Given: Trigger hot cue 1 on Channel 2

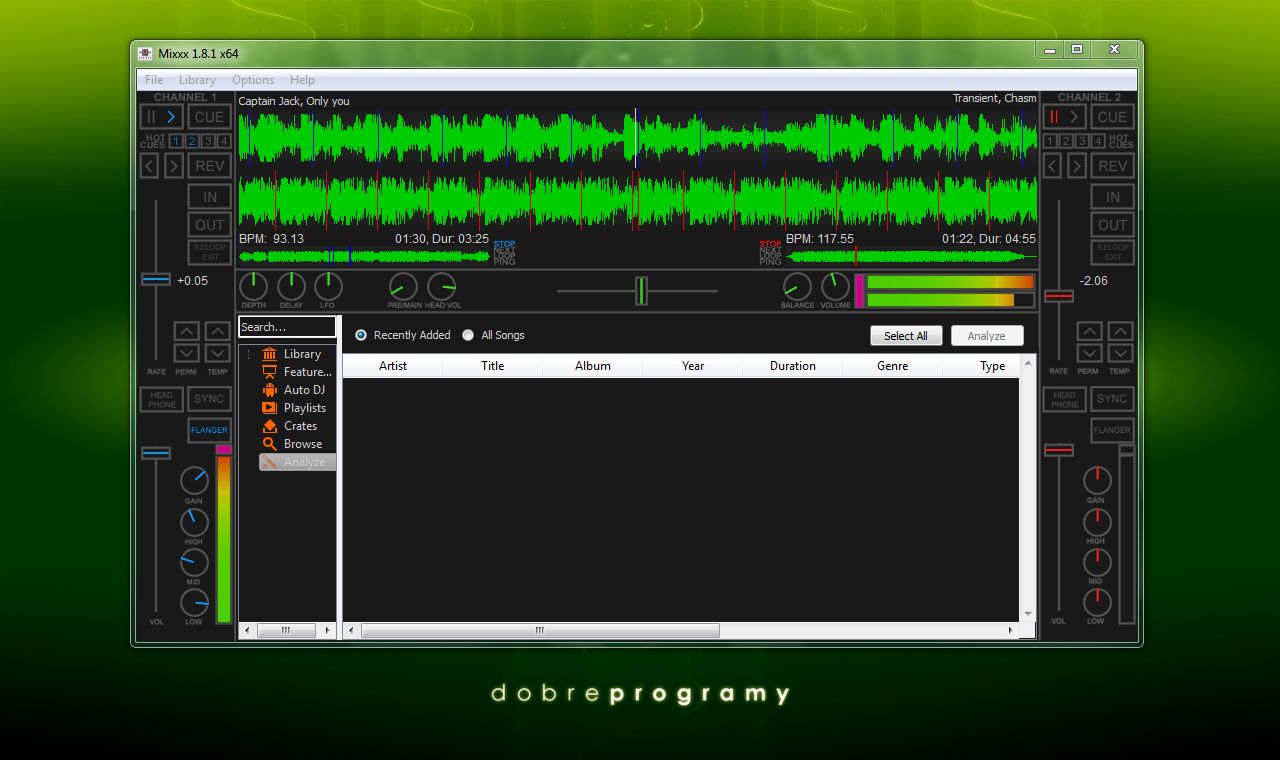Looking at the screenshot, I should pos(1051,141).
